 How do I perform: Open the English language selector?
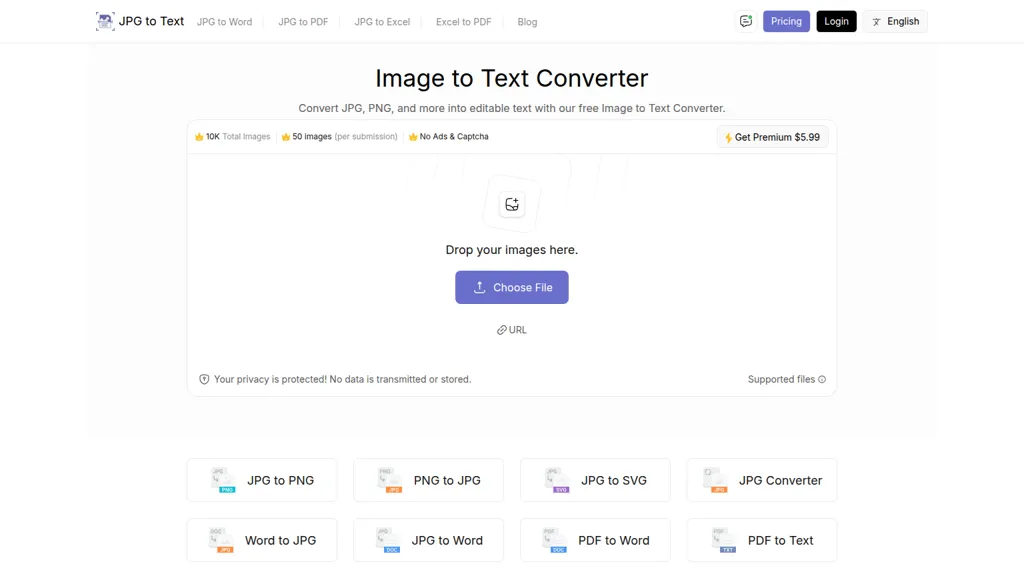tap(895, 22)
